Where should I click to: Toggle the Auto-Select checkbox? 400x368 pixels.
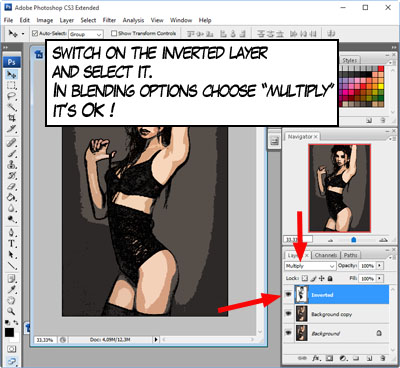click(35, 33)
